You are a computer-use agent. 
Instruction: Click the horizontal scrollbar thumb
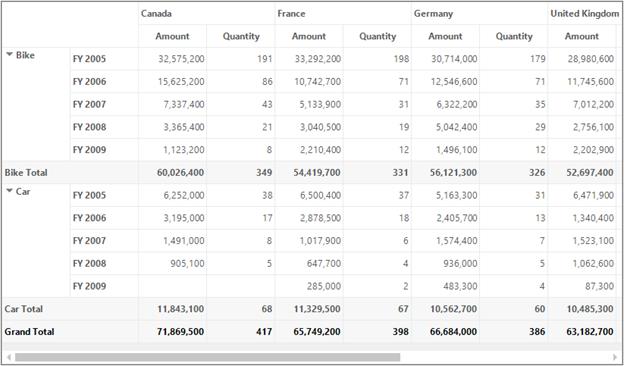pos(207,357)
